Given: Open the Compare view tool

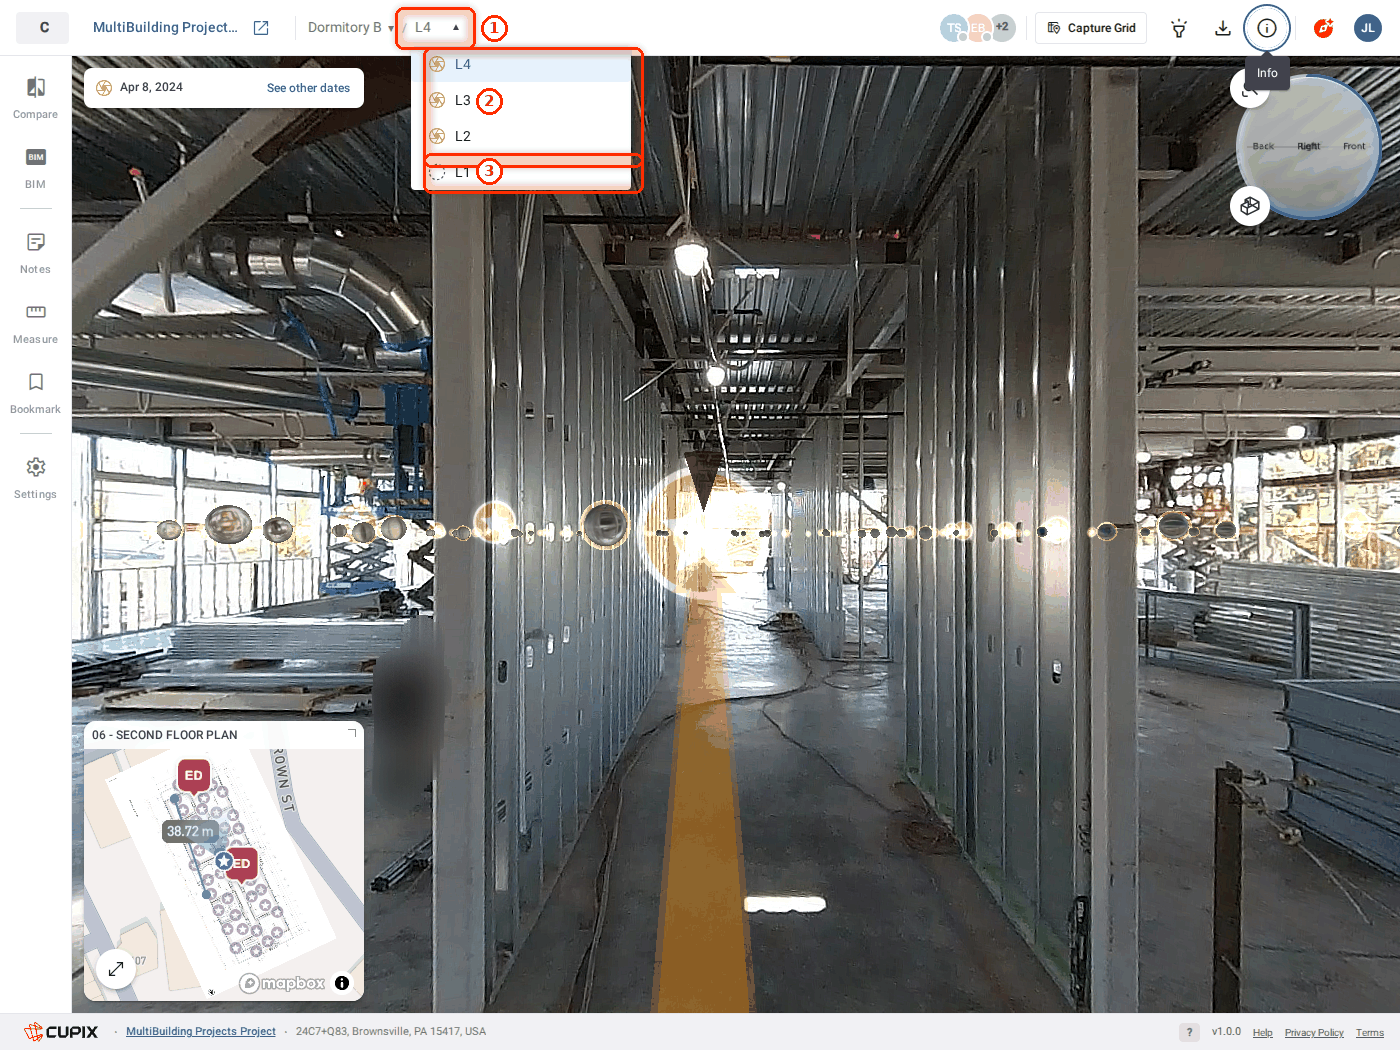Looking at the screenshot, I should pyautogui.click(x=35, y=98).
